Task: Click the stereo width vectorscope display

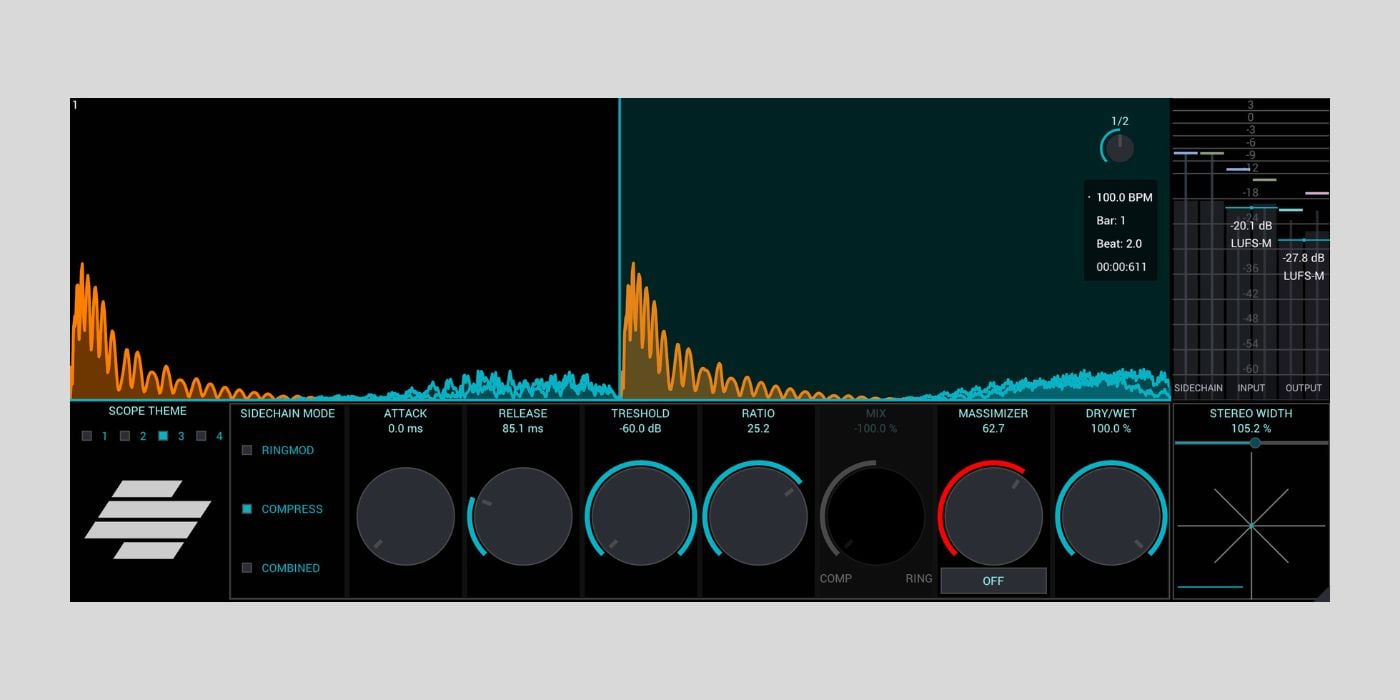Action: point(1251,525)
